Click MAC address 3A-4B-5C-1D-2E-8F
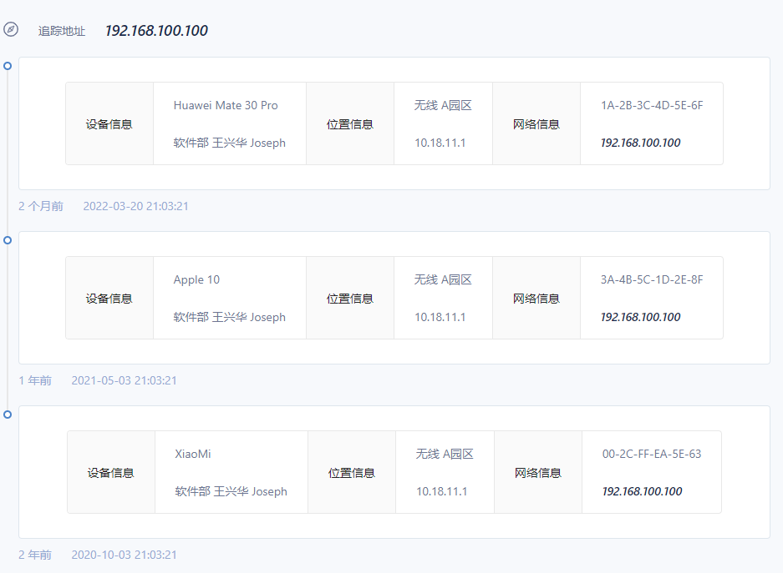783x573 pixels. (651, 280)
